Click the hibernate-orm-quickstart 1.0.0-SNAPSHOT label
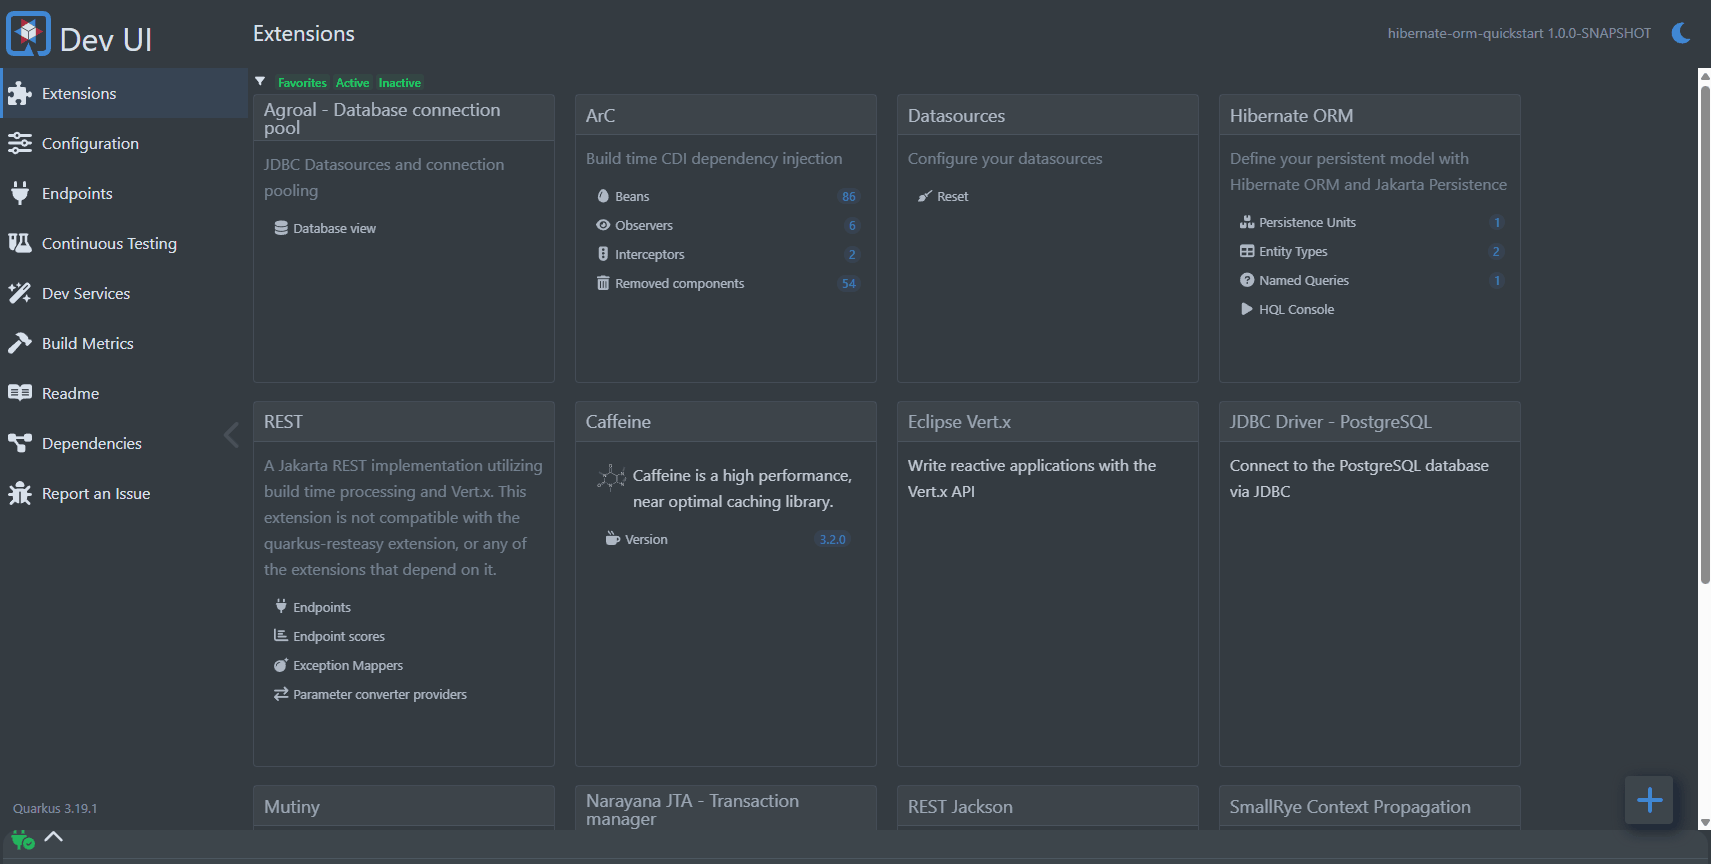Screen dimensions: 1711x864 1519,33
